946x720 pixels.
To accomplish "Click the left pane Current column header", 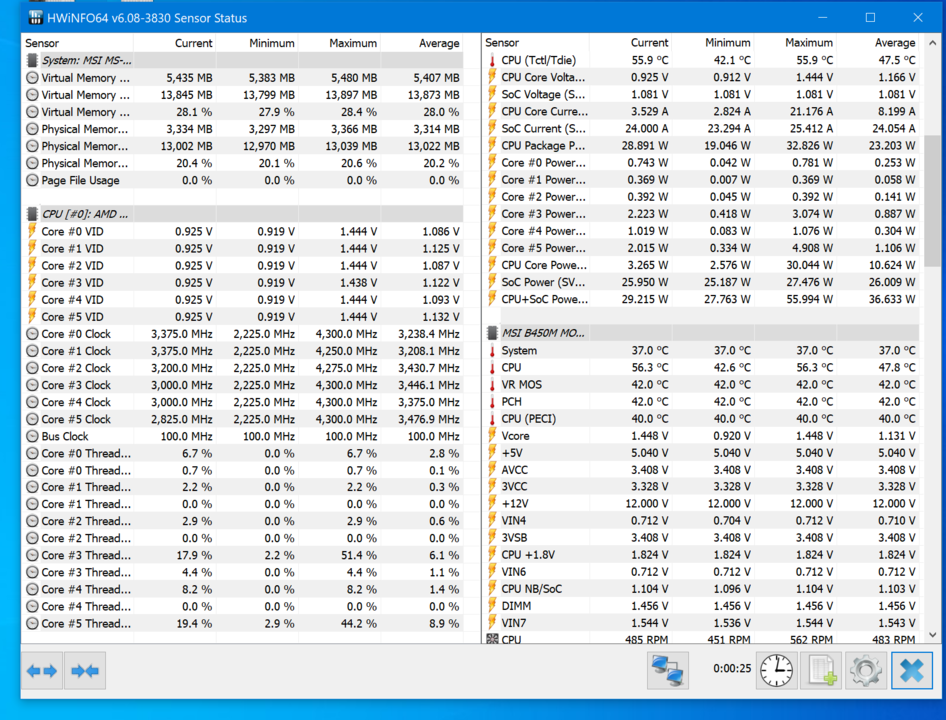I will 174,43.
